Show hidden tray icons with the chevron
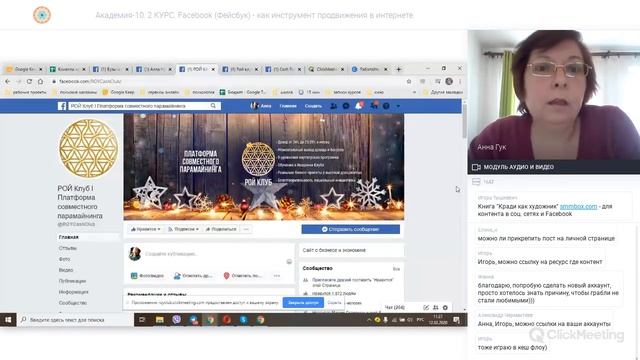The width and height of the screenshot is (640, 360). [x=369, y=320]
